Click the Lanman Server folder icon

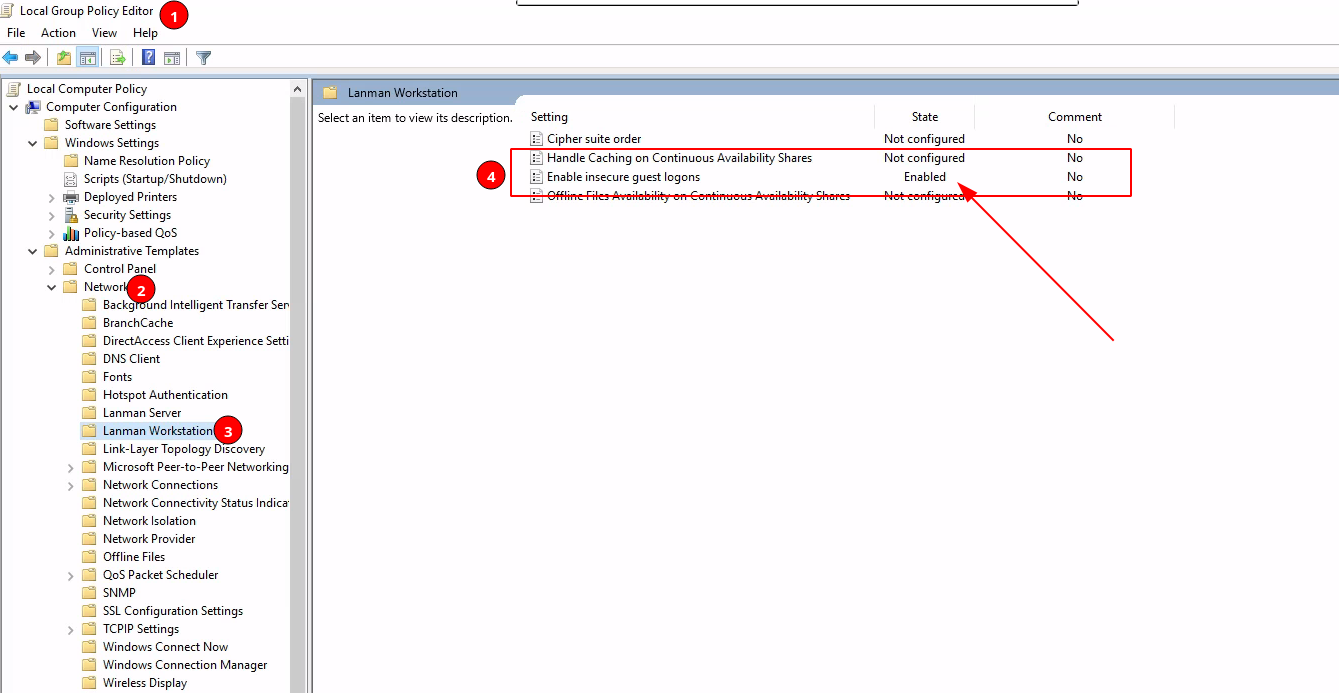[x=90, y=413]
